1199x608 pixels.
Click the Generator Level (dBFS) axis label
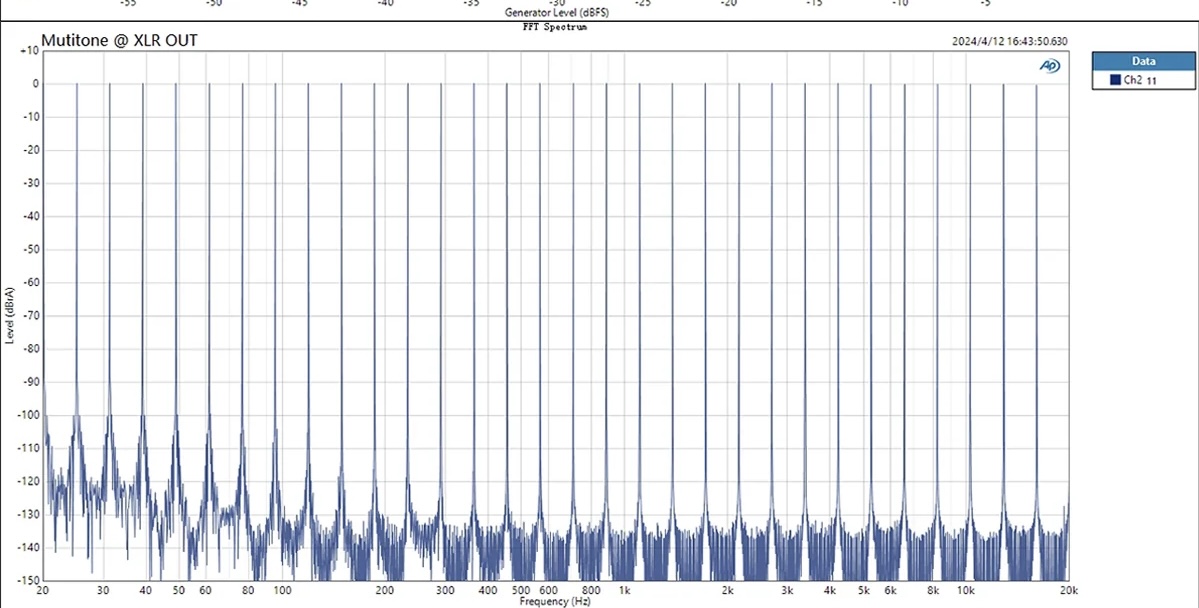click(x=557, y=13)
